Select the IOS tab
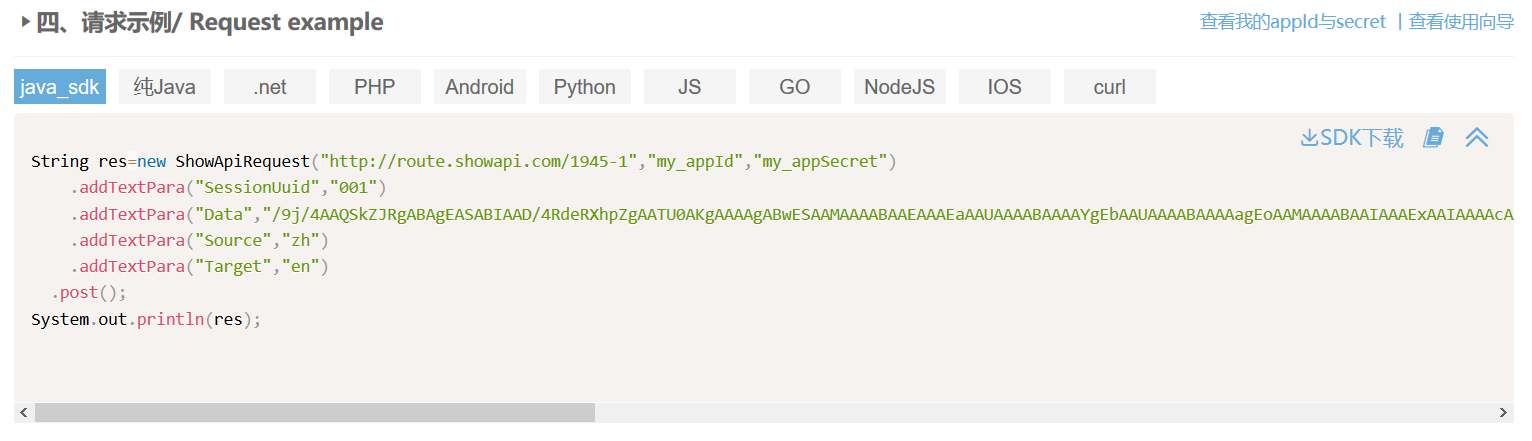The height and width of the screenshot is (441, 1532). 1005,87
